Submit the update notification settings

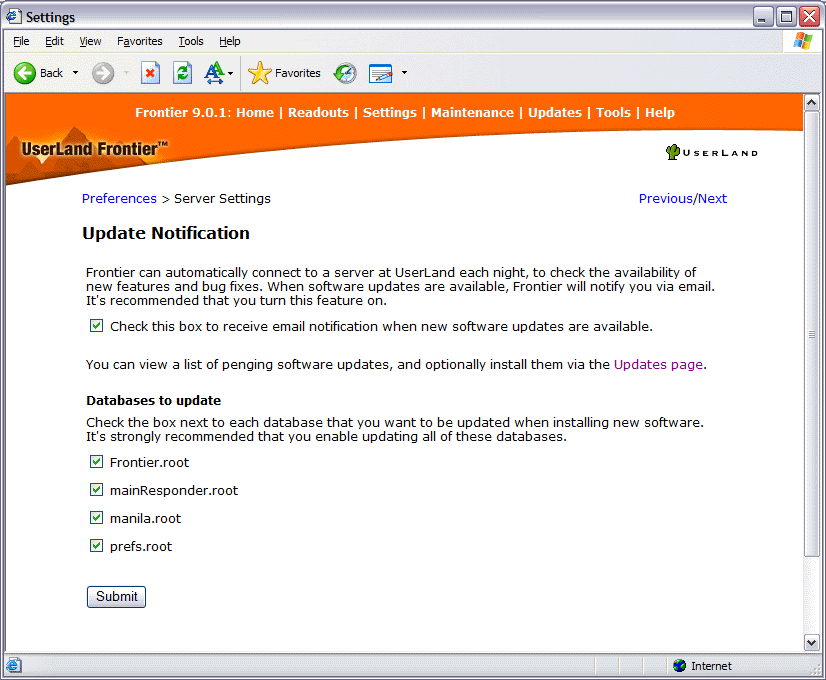pos(116,597)
